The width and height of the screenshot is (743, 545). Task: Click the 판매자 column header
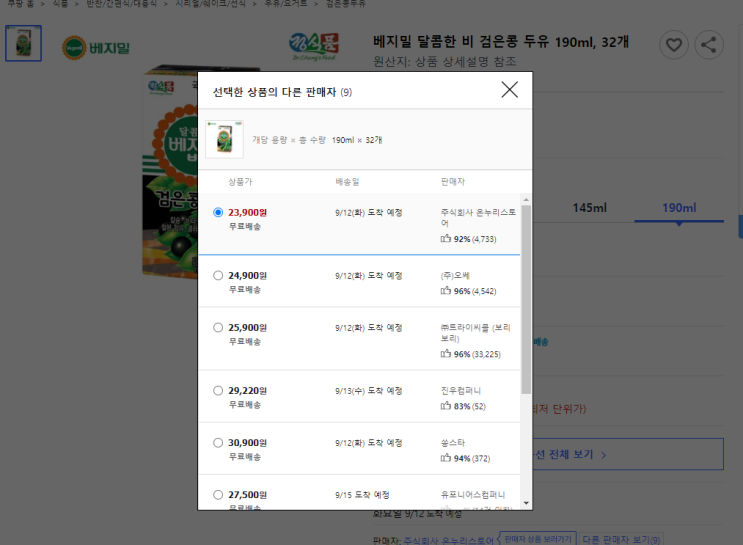click(453, 182)
